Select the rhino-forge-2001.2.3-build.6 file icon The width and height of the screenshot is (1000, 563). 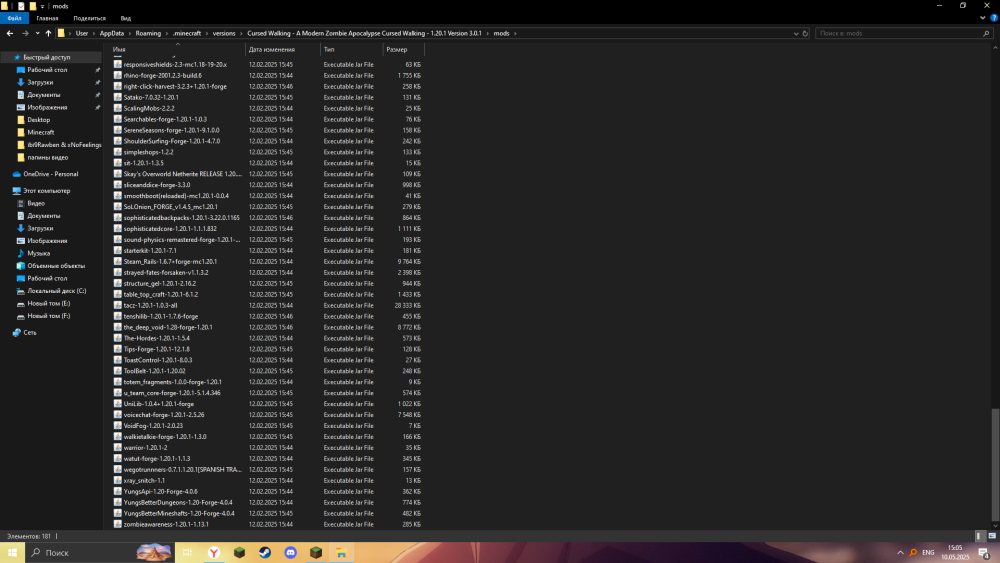click(x=117, y=75)
